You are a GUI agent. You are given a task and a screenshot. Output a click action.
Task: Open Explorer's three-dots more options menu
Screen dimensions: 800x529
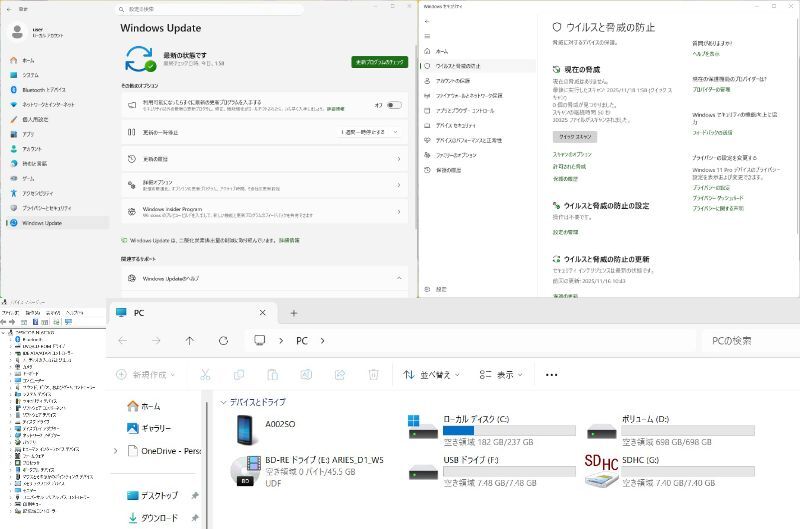[x=551, y=375]
